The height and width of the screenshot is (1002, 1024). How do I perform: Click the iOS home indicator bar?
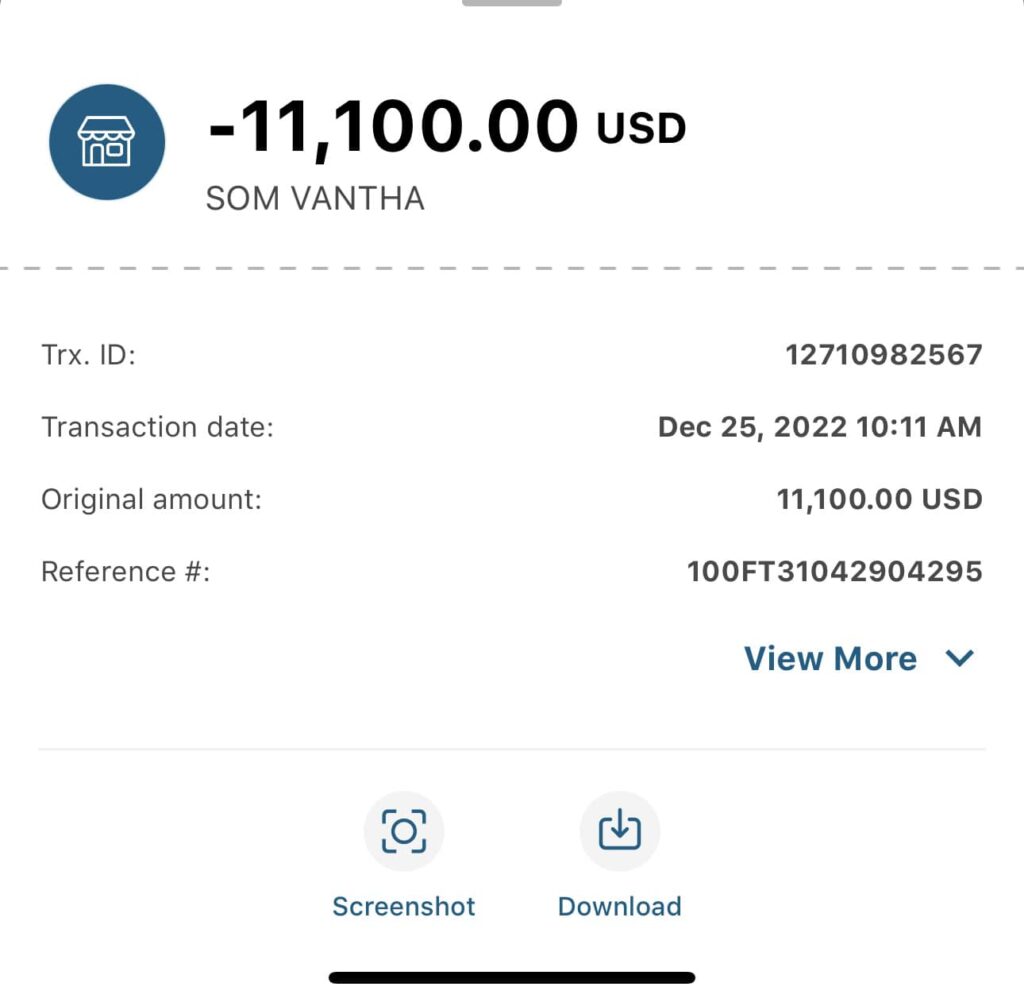(x=511, y=977)
